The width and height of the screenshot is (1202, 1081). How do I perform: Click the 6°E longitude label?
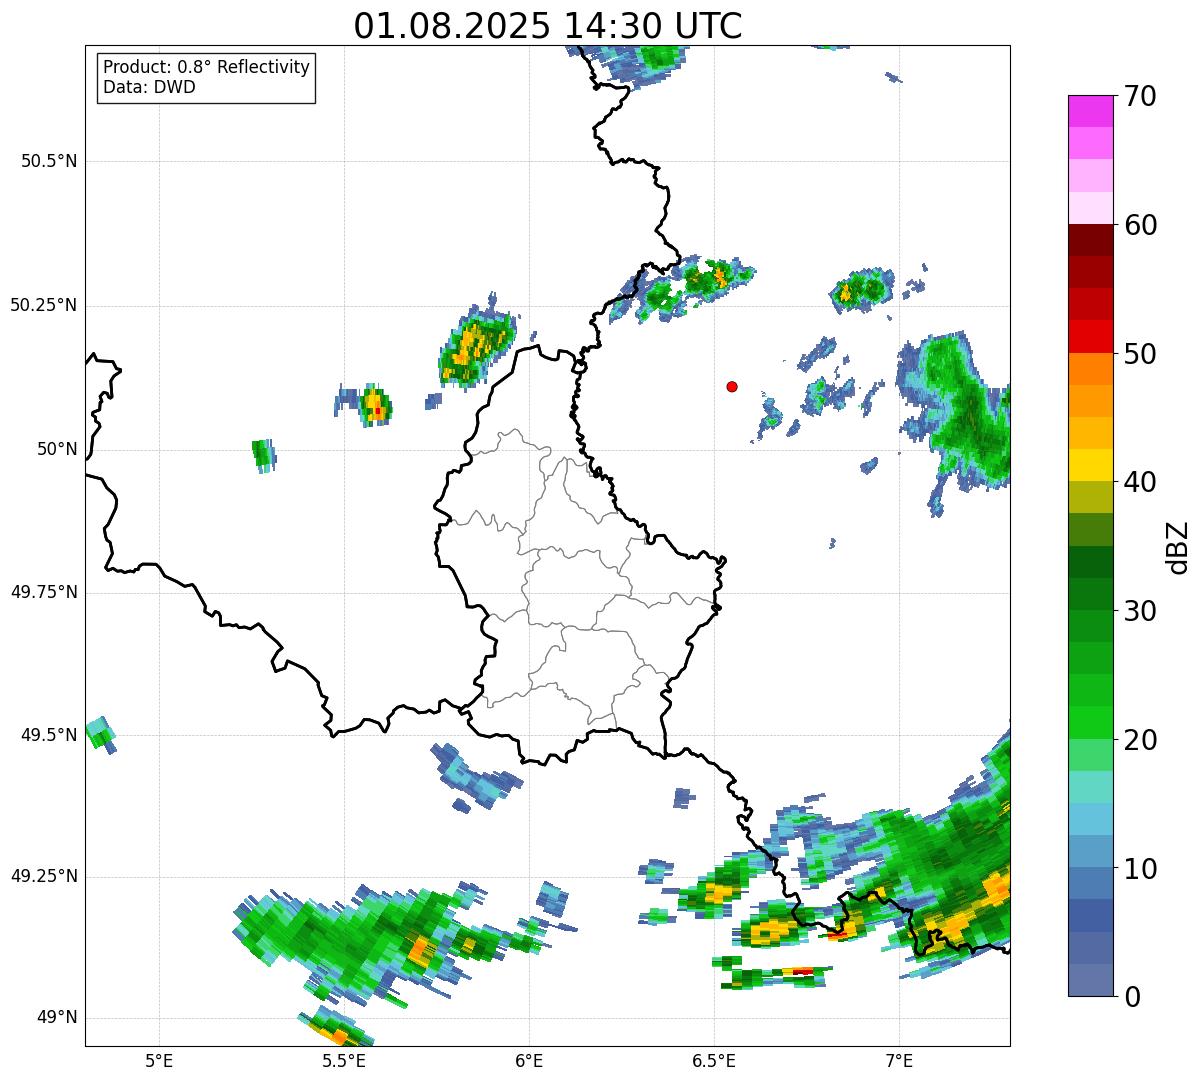(x=529, y=1060)
